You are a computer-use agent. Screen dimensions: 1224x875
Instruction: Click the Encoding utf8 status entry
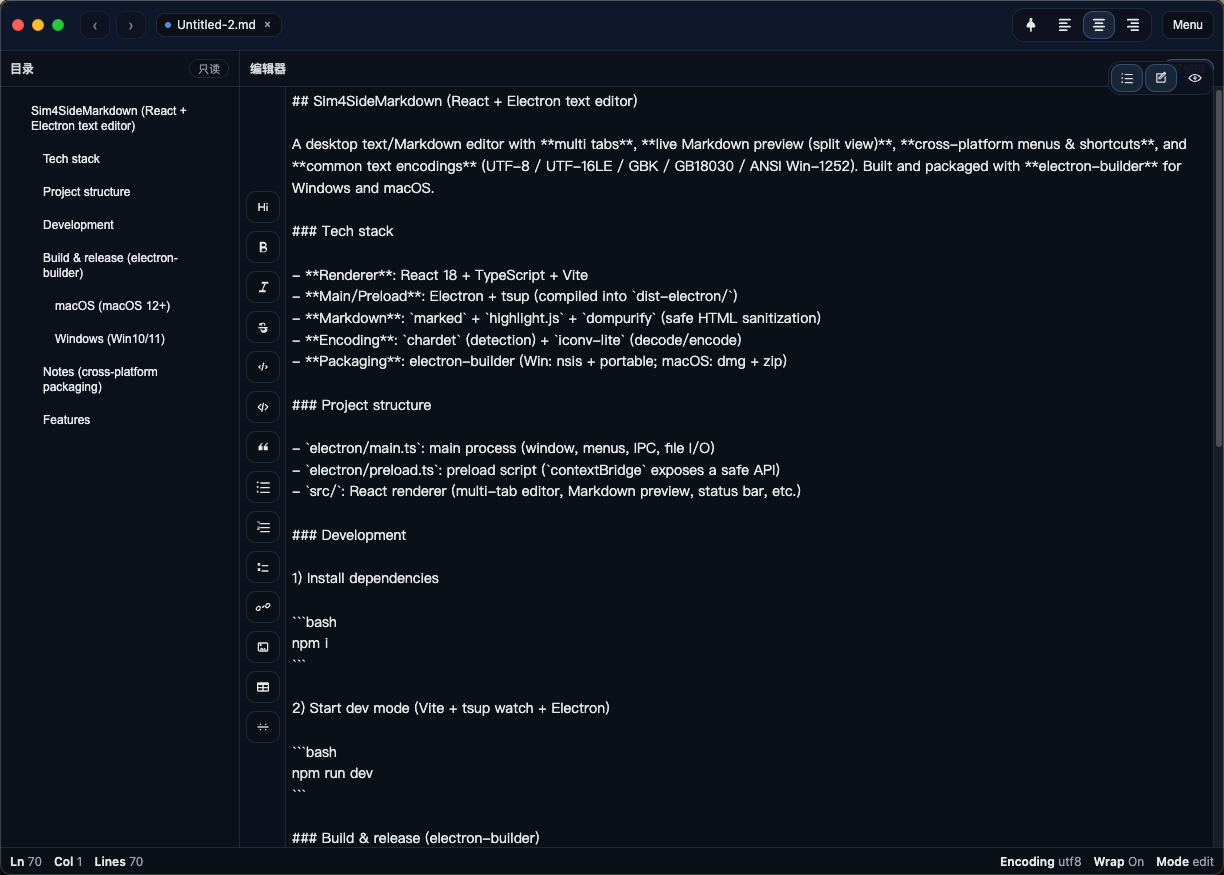pos(1040,862)
